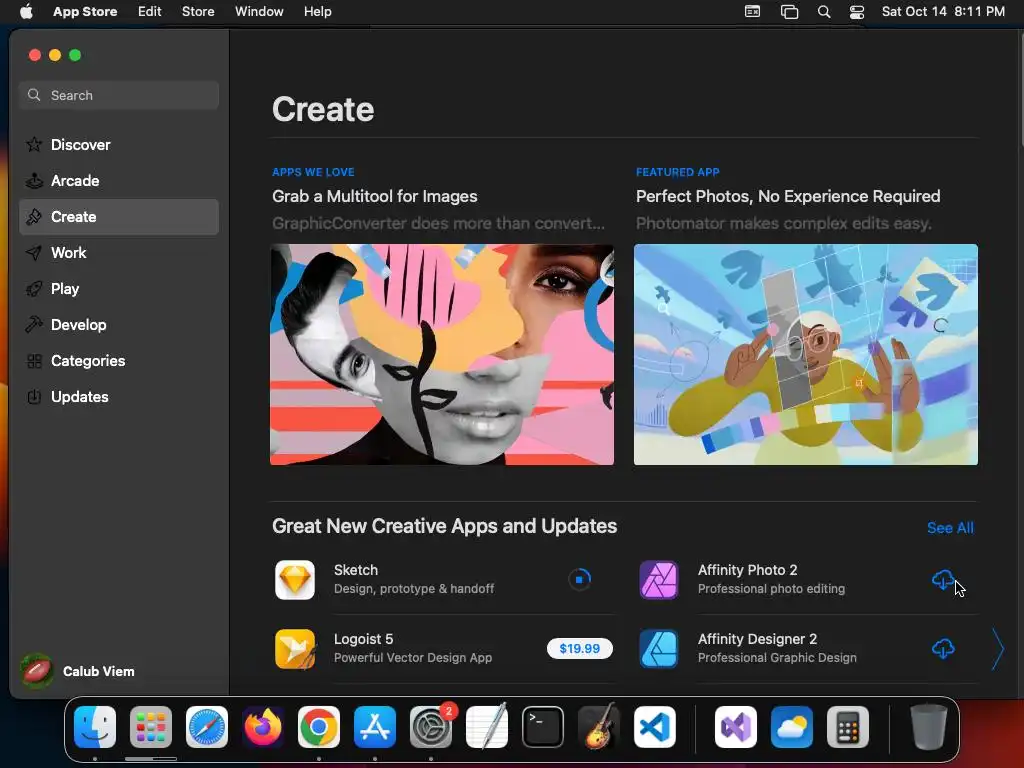Open the Weather app from dock

[x=792, y=727]
